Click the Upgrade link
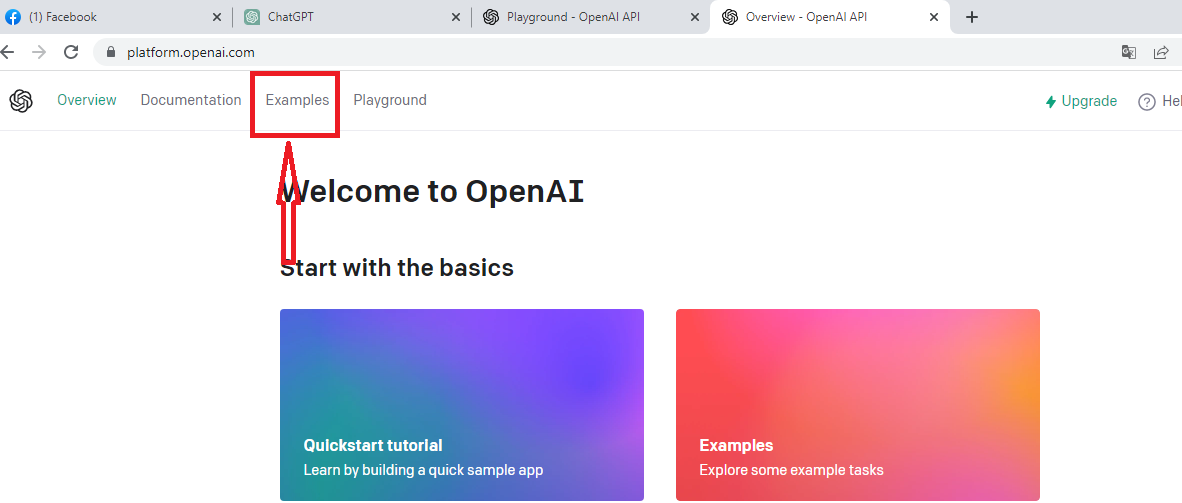The height and width of the screenshot is (503, 1182). pyautogui.click(x=1081, y=102)
